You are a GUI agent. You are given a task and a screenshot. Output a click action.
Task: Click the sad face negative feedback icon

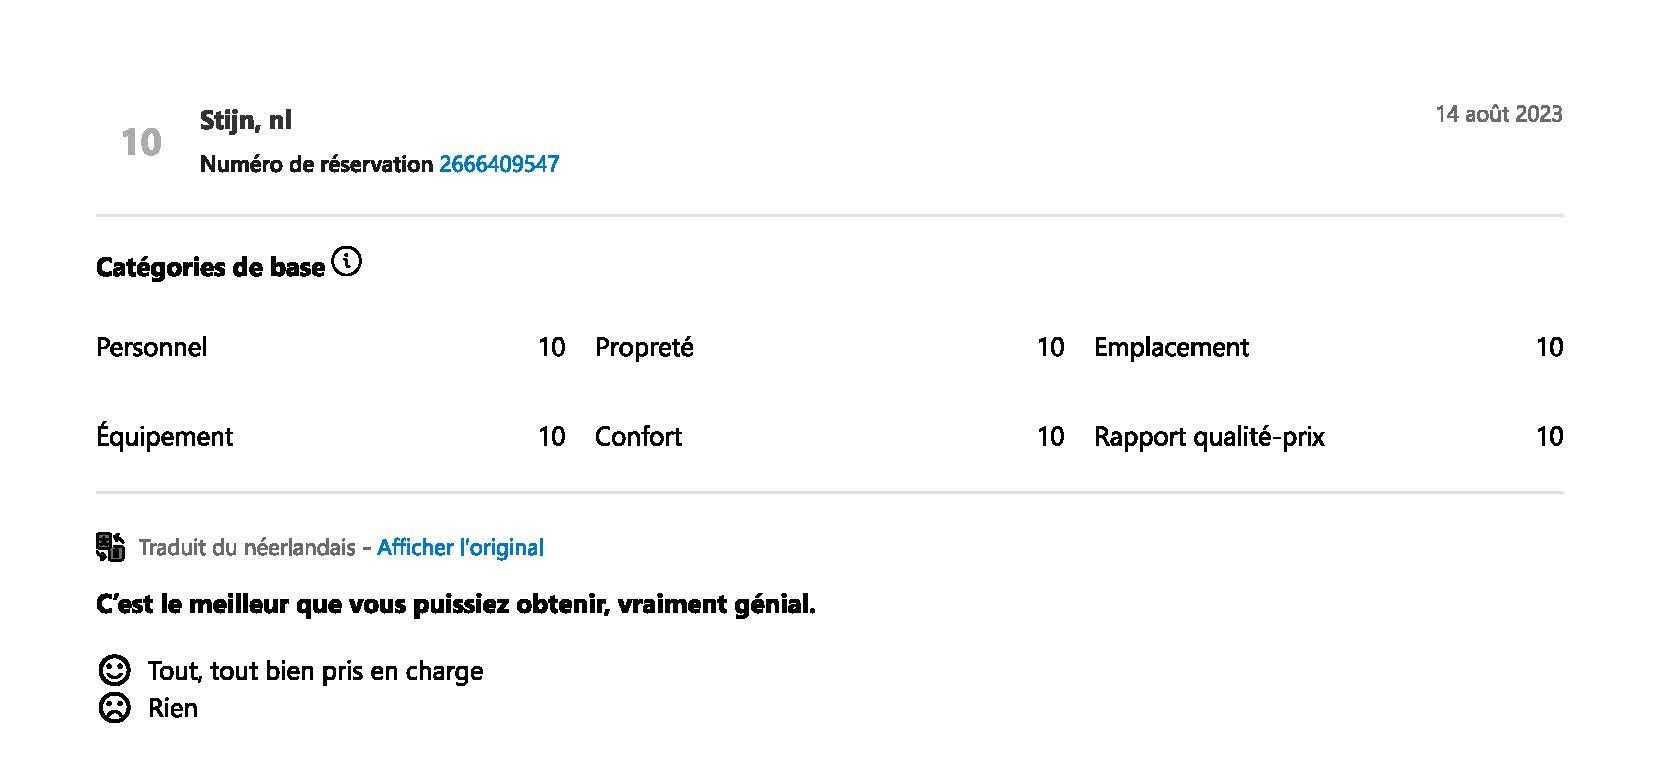pos(115,708)
